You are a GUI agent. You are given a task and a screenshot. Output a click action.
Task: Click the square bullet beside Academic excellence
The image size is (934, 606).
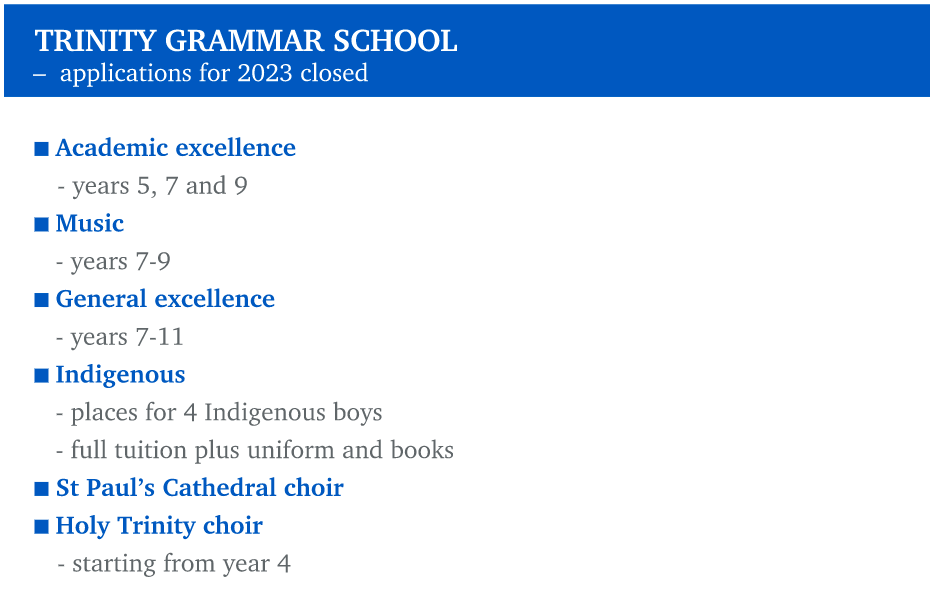tap(41, 149)
